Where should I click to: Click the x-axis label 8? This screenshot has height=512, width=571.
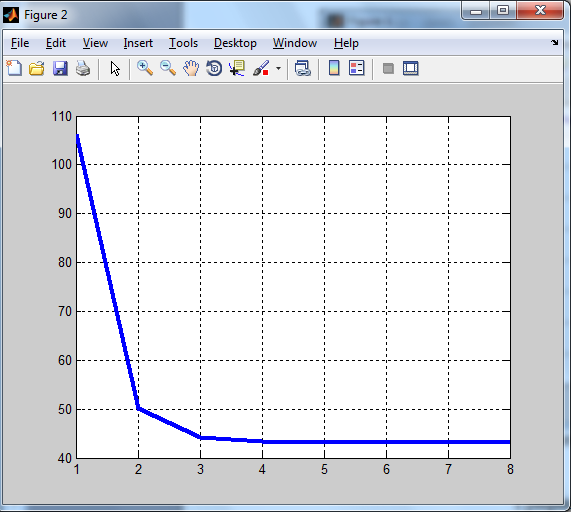point(510,469)
